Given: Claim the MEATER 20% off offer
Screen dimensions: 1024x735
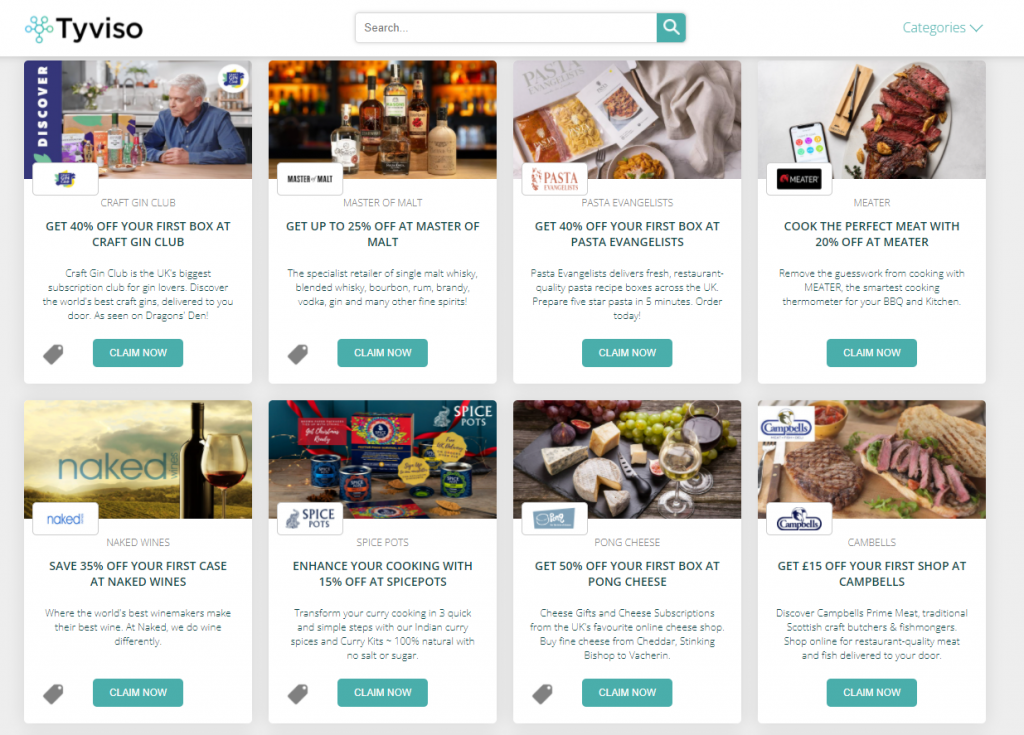Looking at the screenshot, I should (871, 353).
